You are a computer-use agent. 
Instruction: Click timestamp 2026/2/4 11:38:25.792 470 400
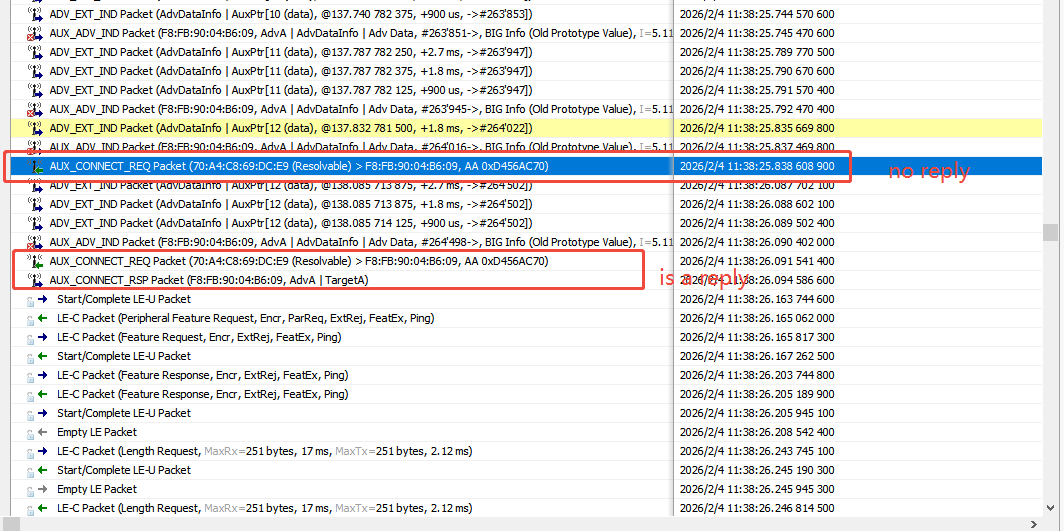[x=757, y=109]
